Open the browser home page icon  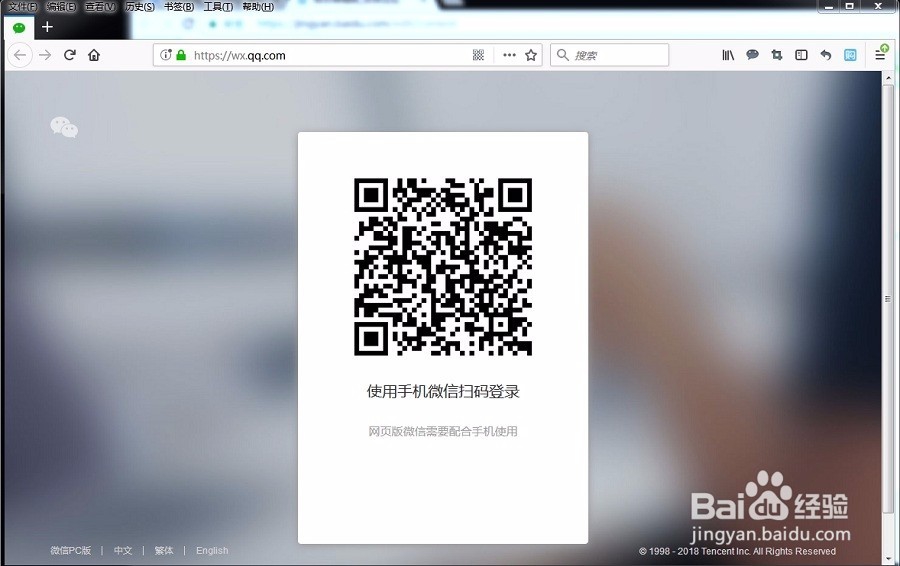point(94,55)
